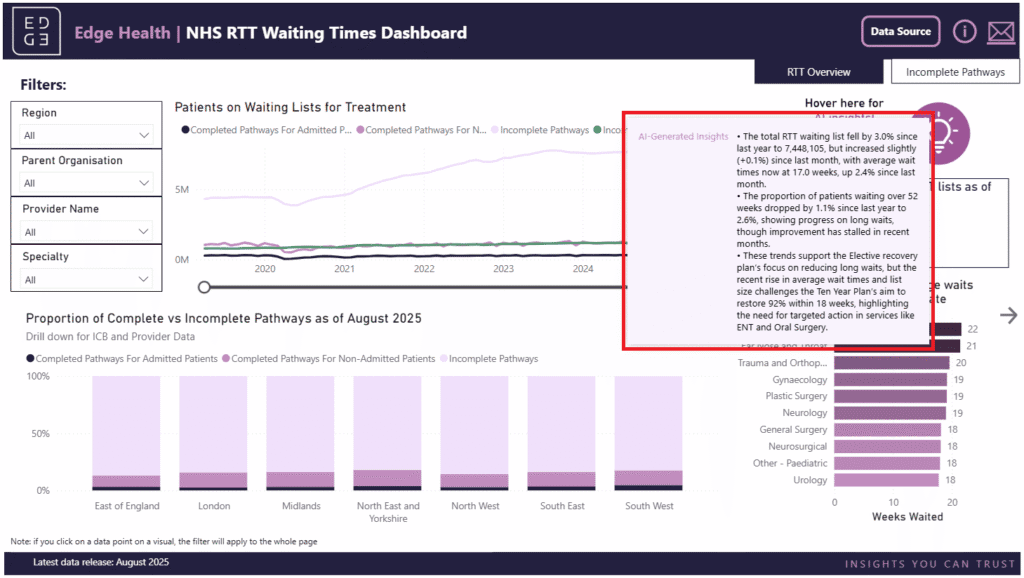The height and width of the screenshot is (578, 1024).
Task: Click the Data Source button
Action: [x=900, y=32]
